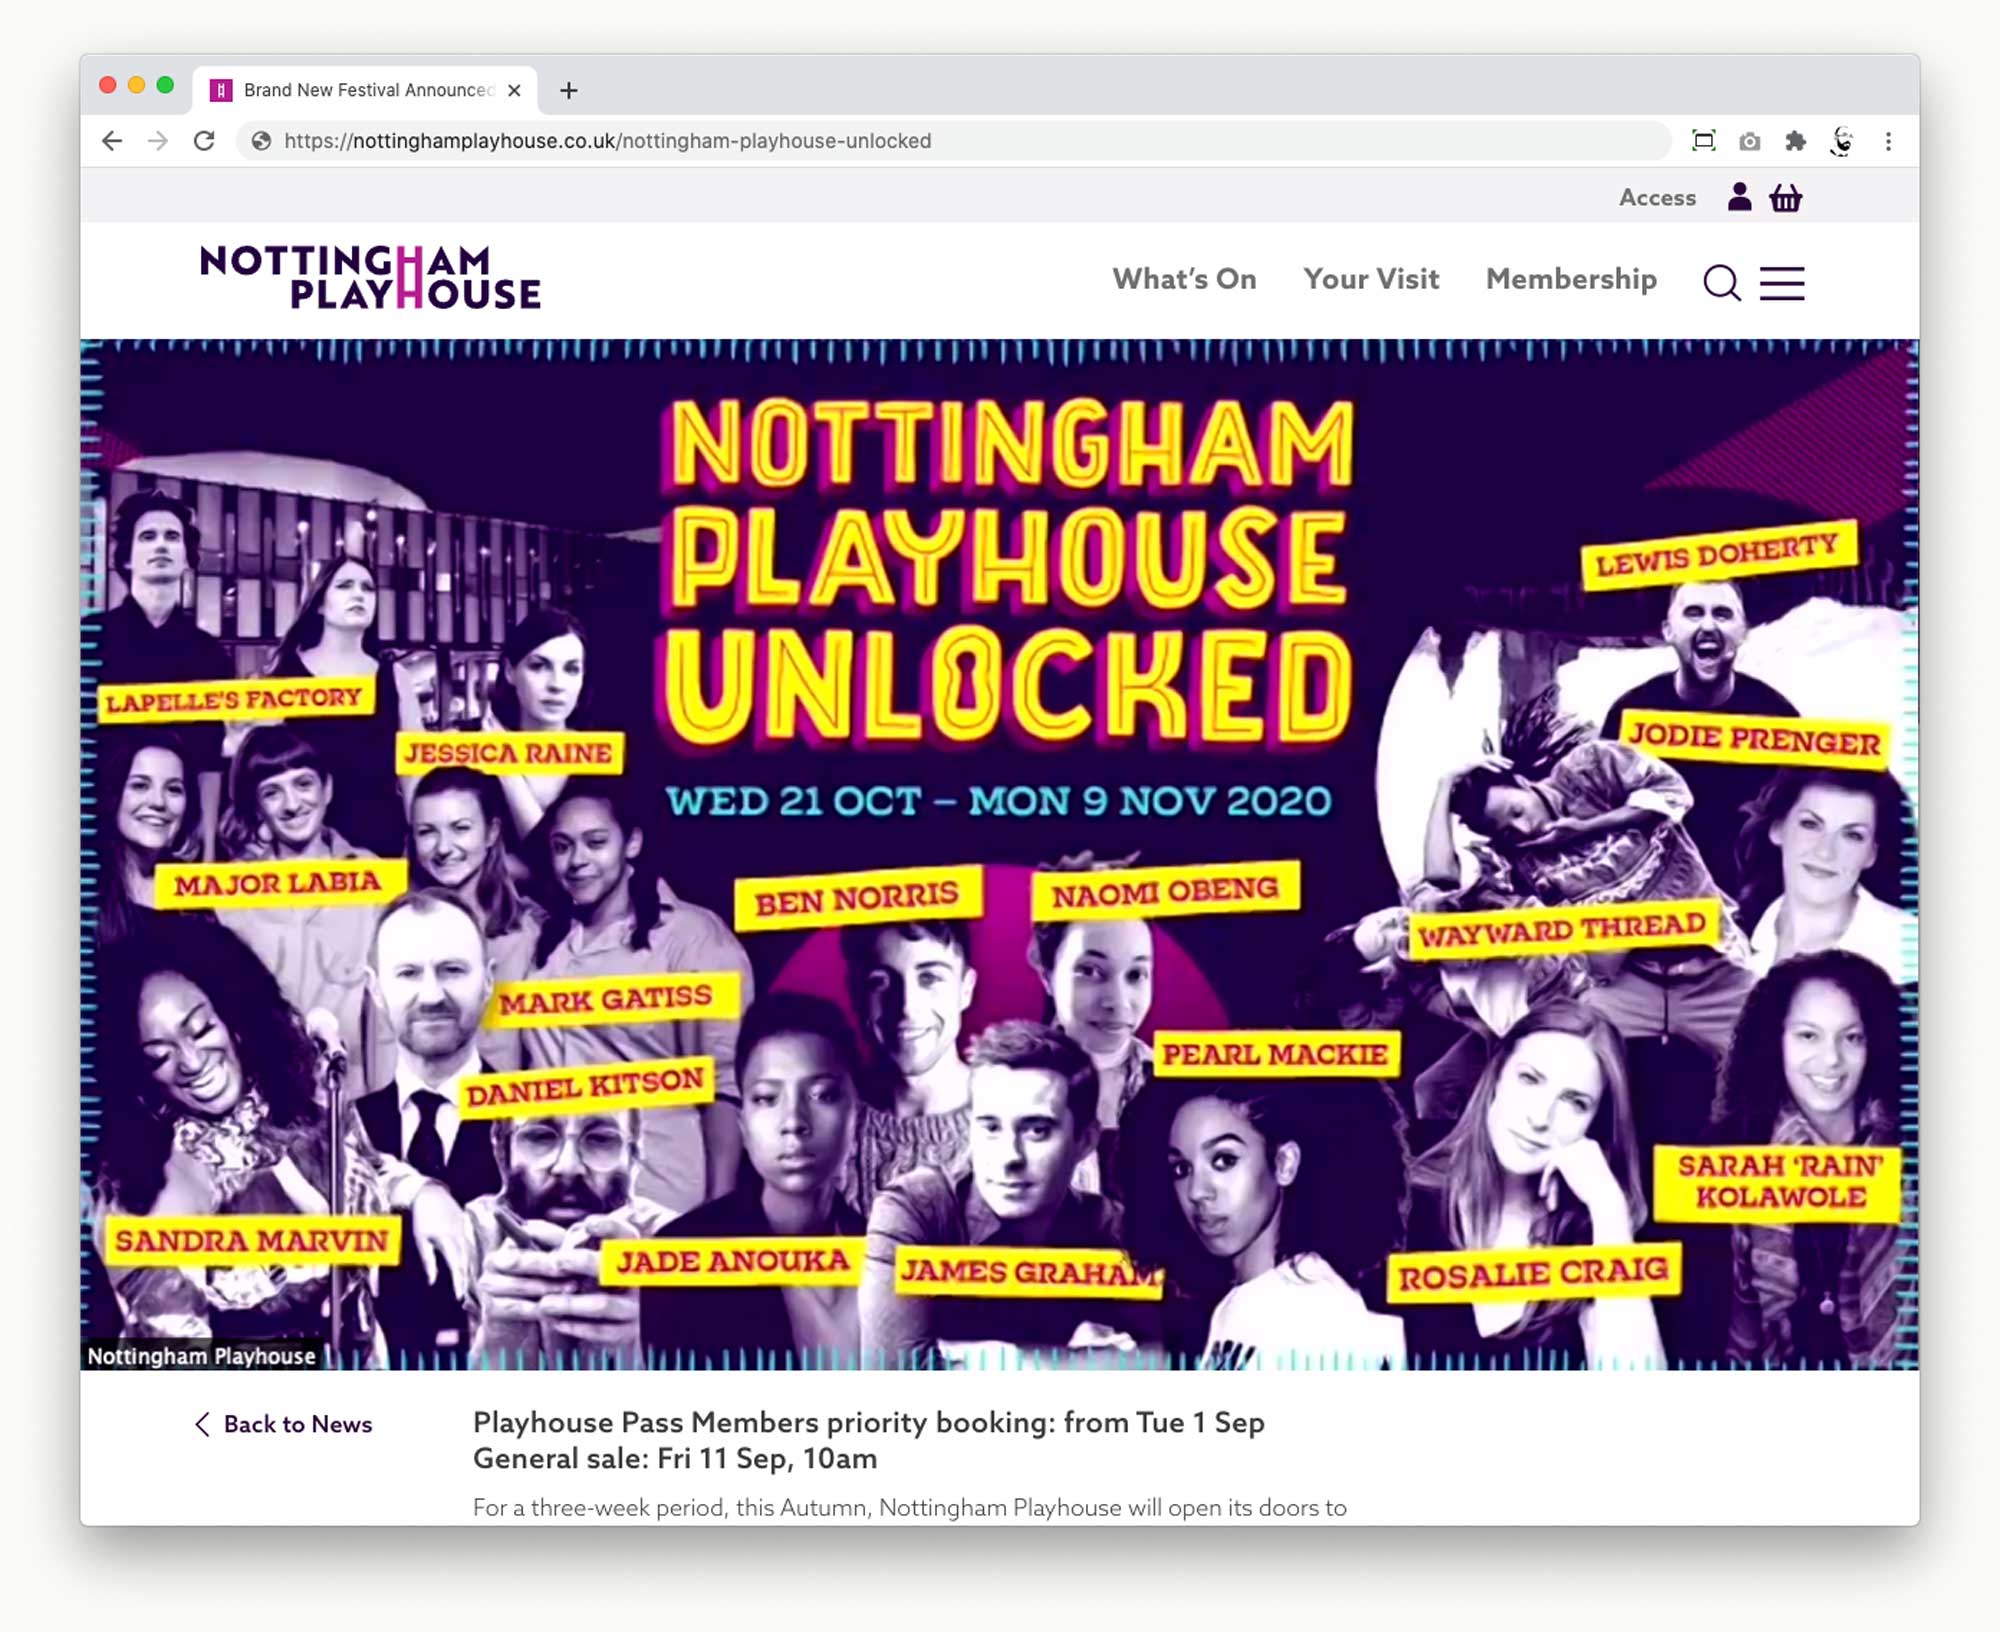Click the Back to News link
Image resolution: width=2000 pixels, height=1632 pixels.
point(284,1424)
